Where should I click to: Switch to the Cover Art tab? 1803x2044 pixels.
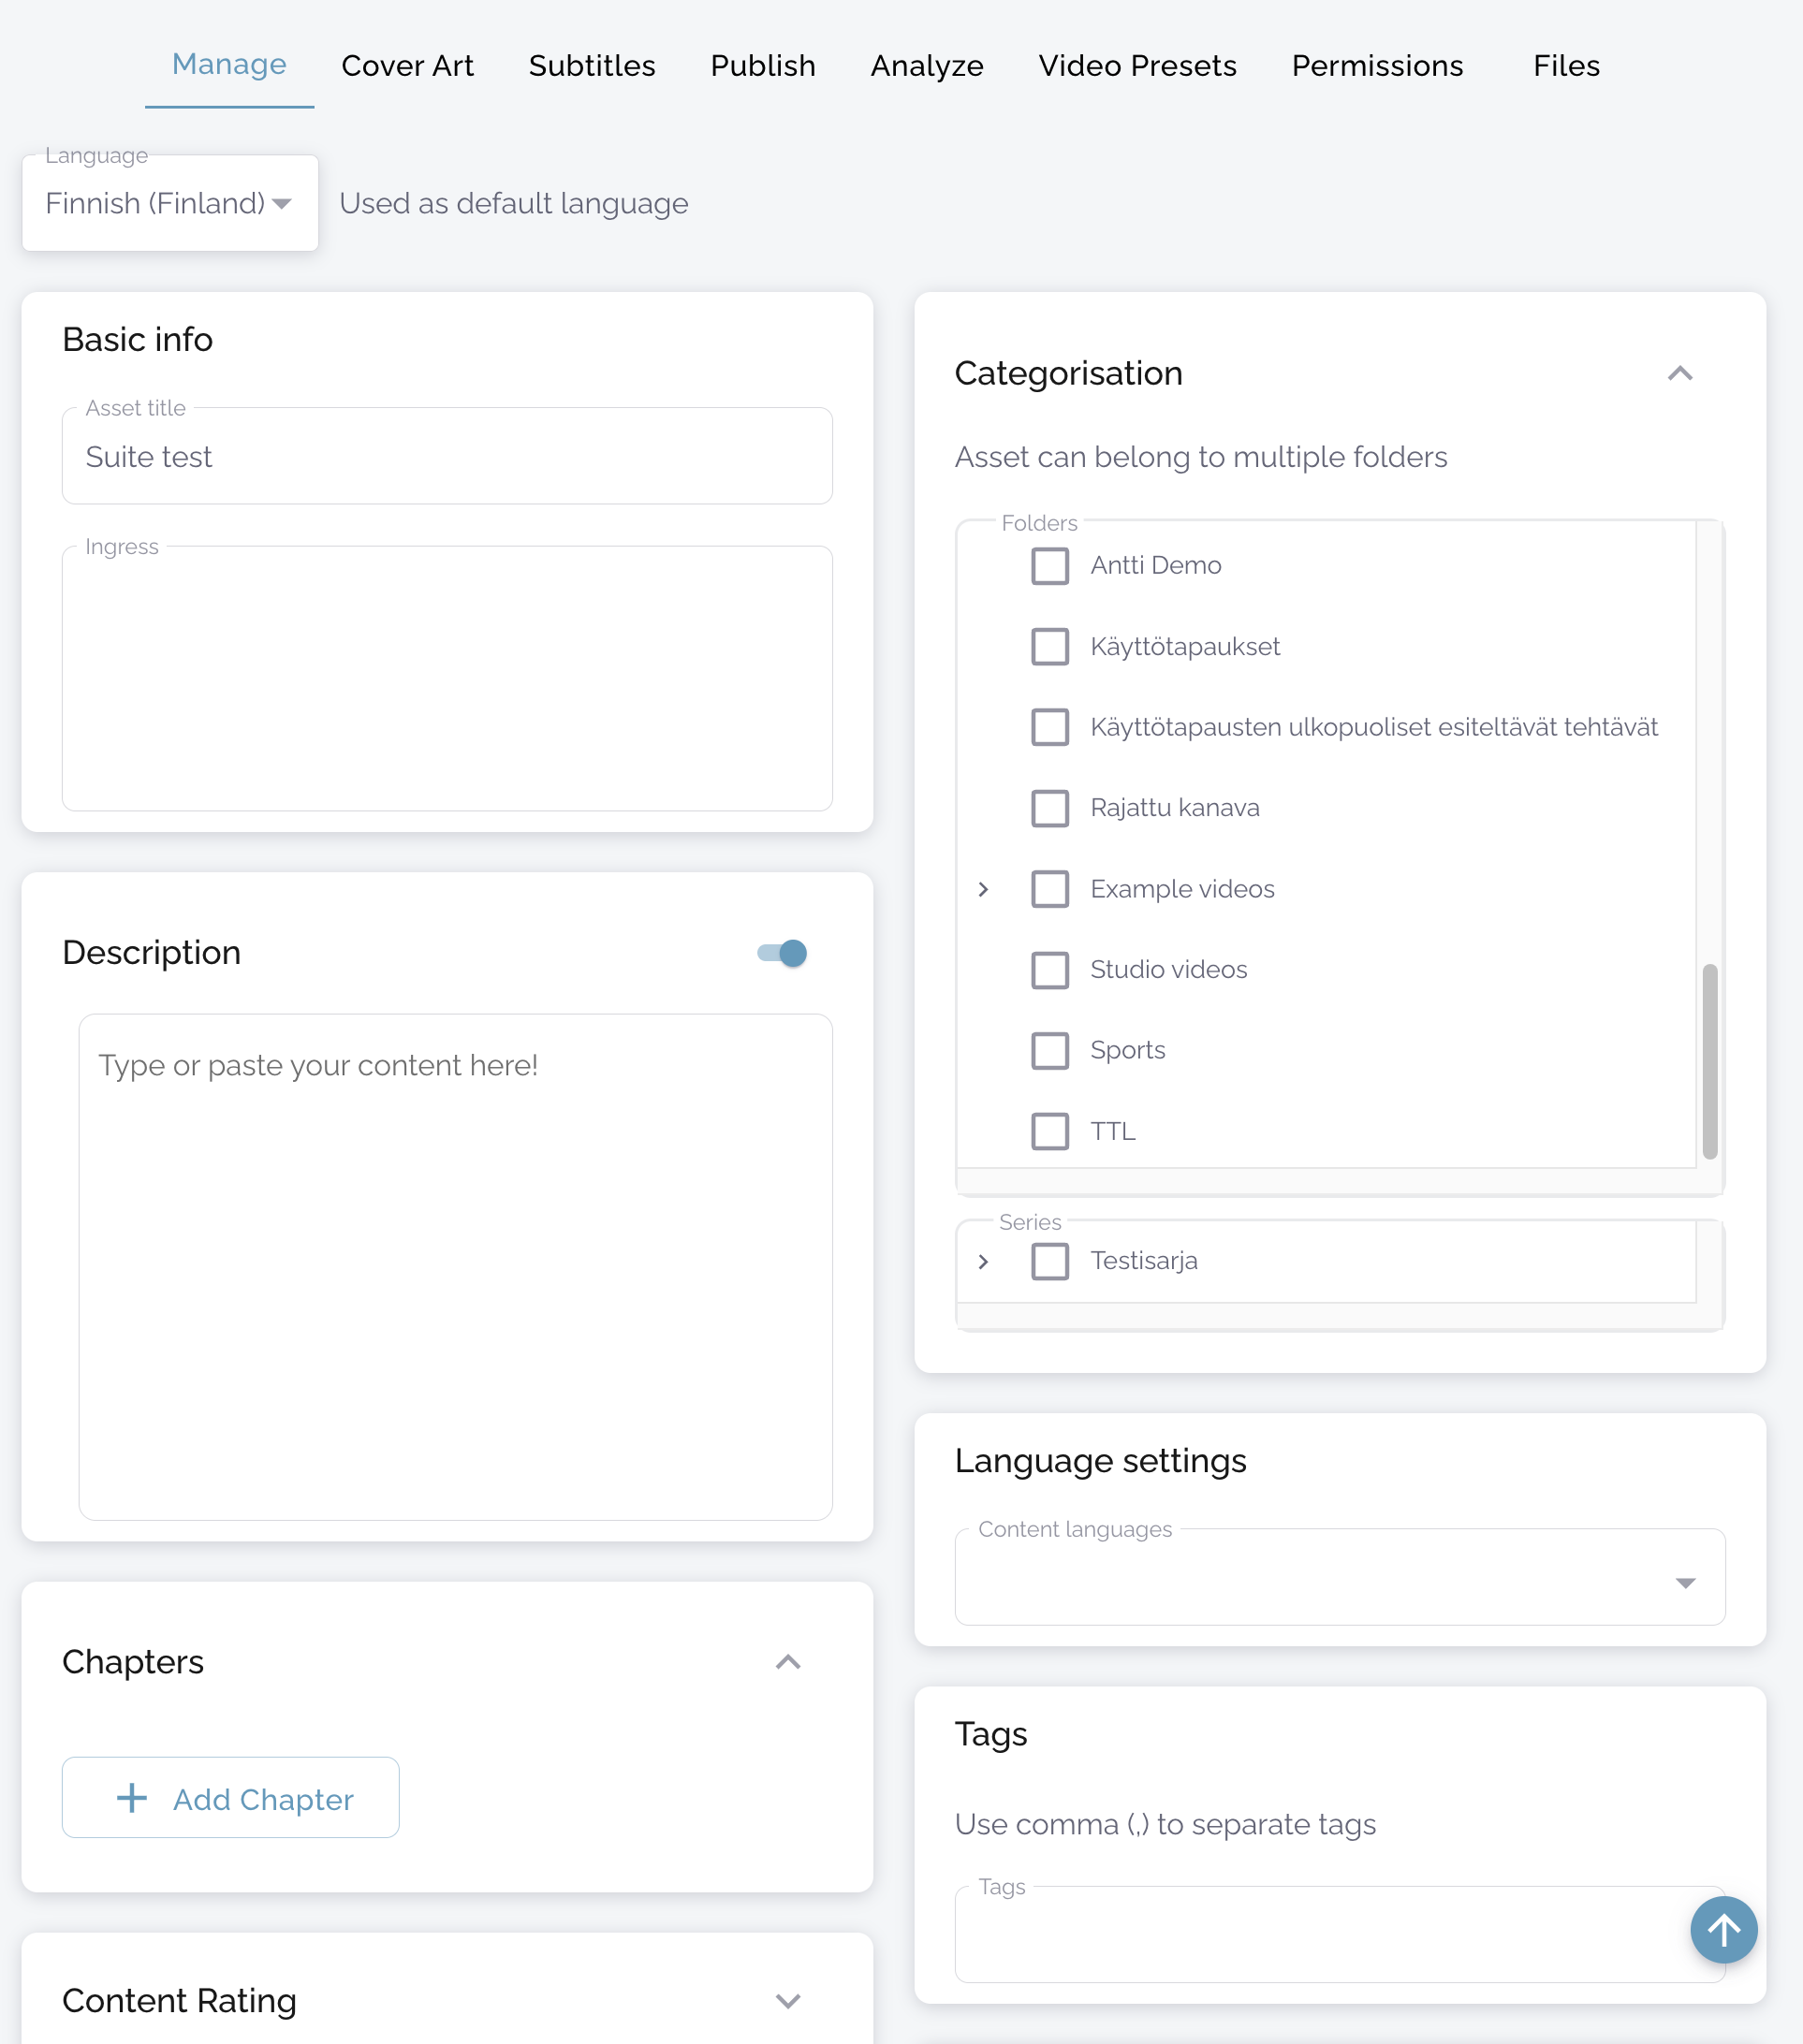pyautogui.click(x=407, y=66)
